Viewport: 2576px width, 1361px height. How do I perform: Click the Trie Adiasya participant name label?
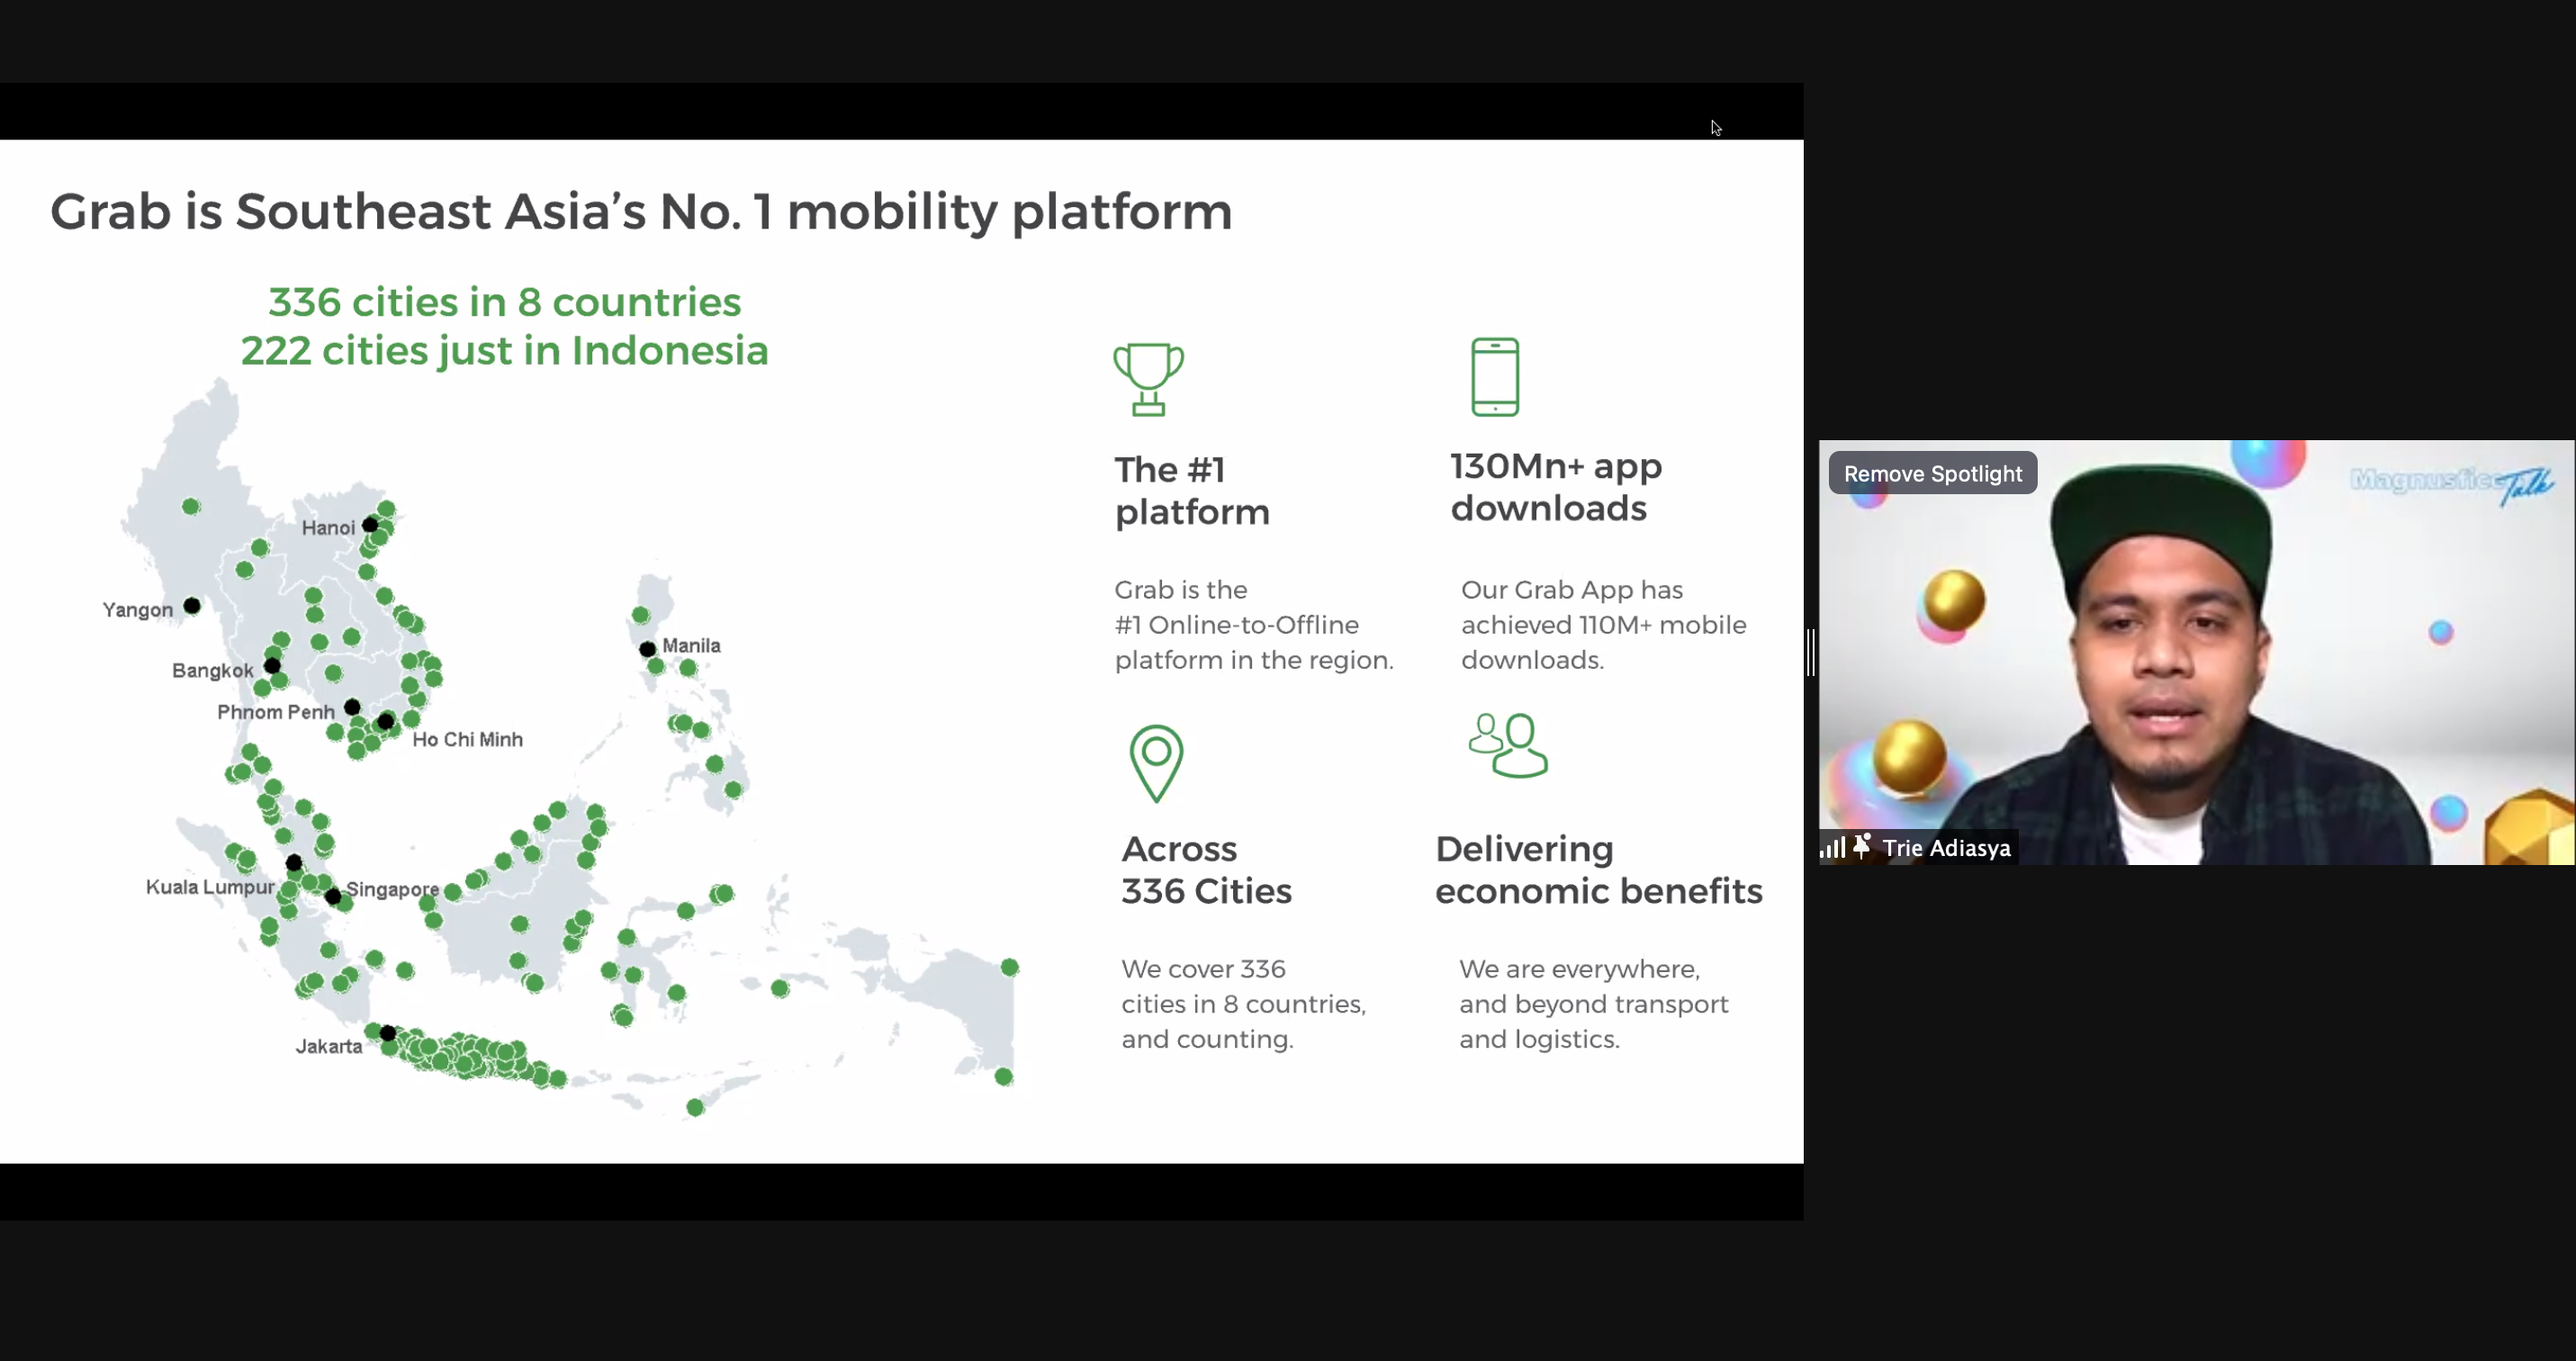[x=1946, y=848]
